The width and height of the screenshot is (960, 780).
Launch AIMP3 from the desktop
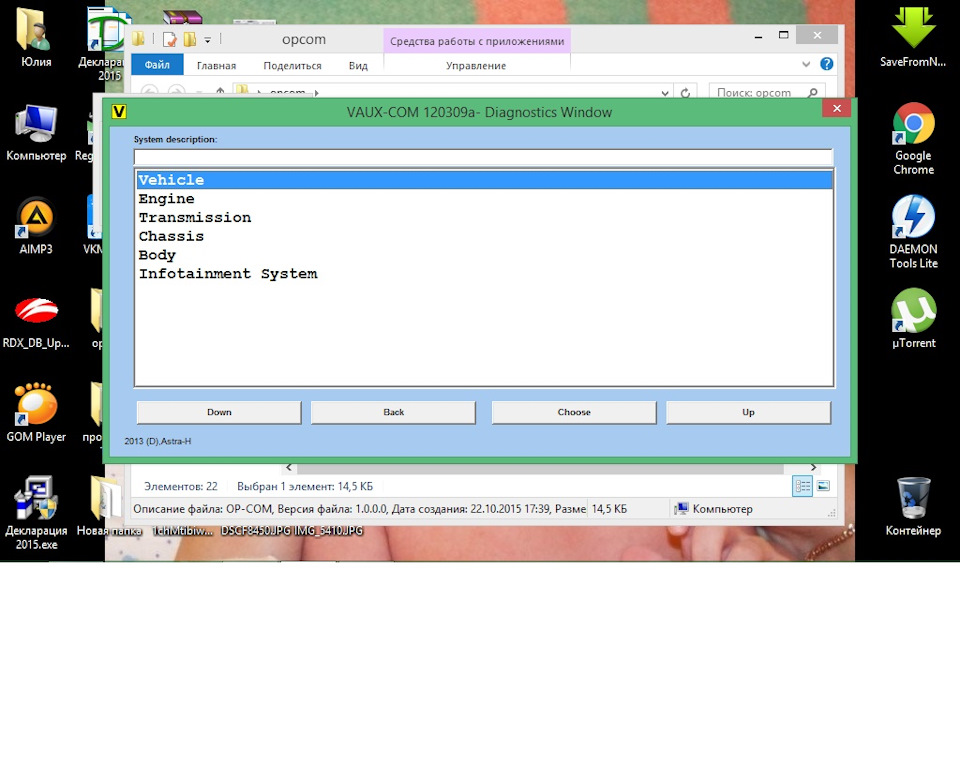tap(36, 225)
